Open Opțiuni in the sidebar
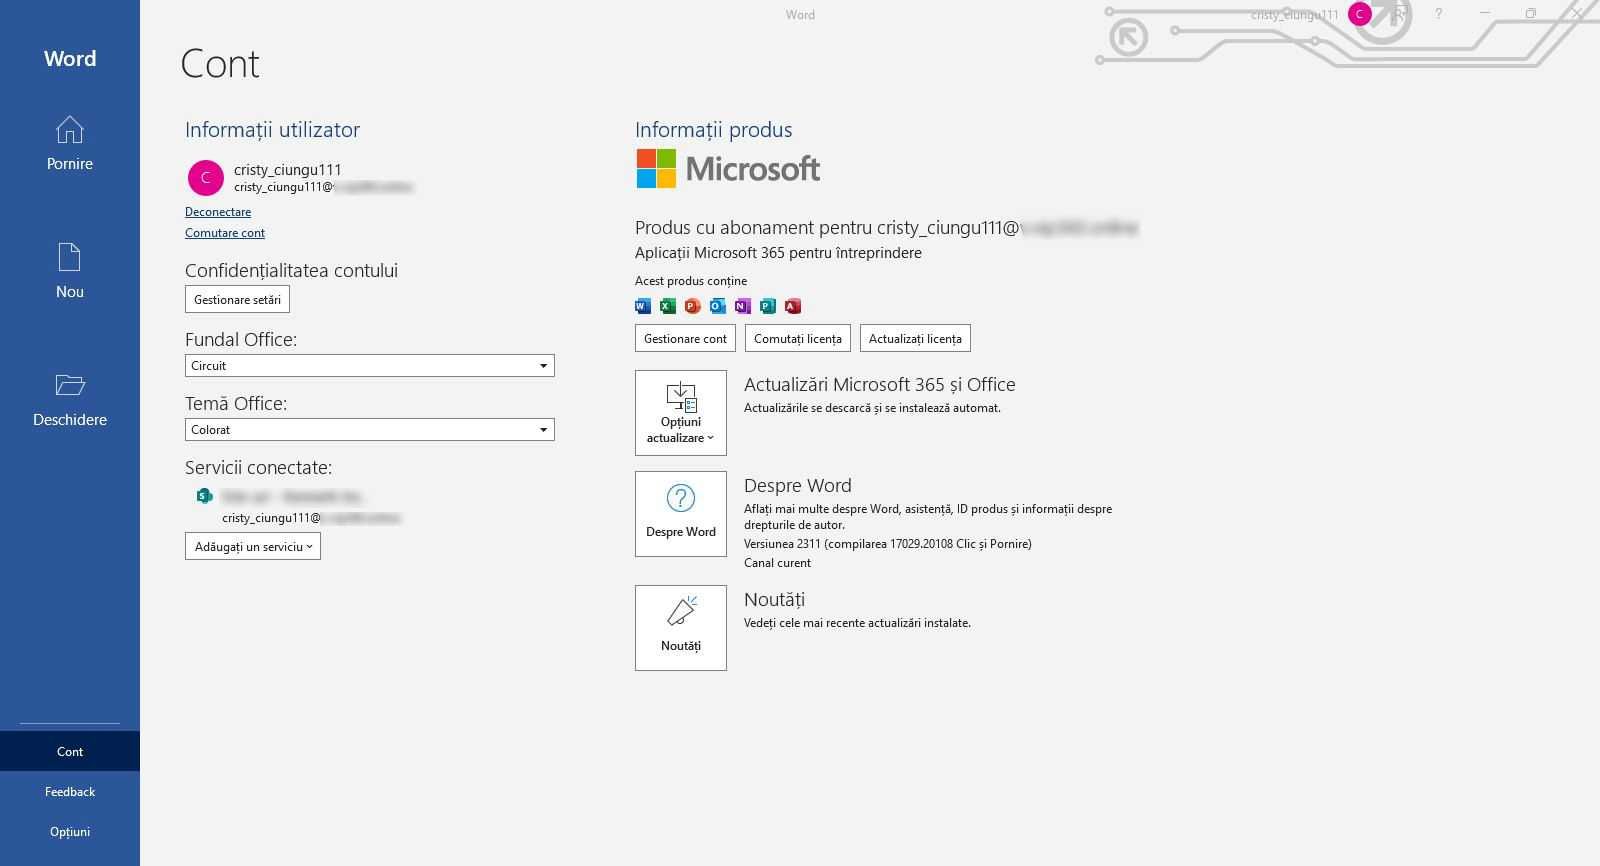 coord(70,831)
